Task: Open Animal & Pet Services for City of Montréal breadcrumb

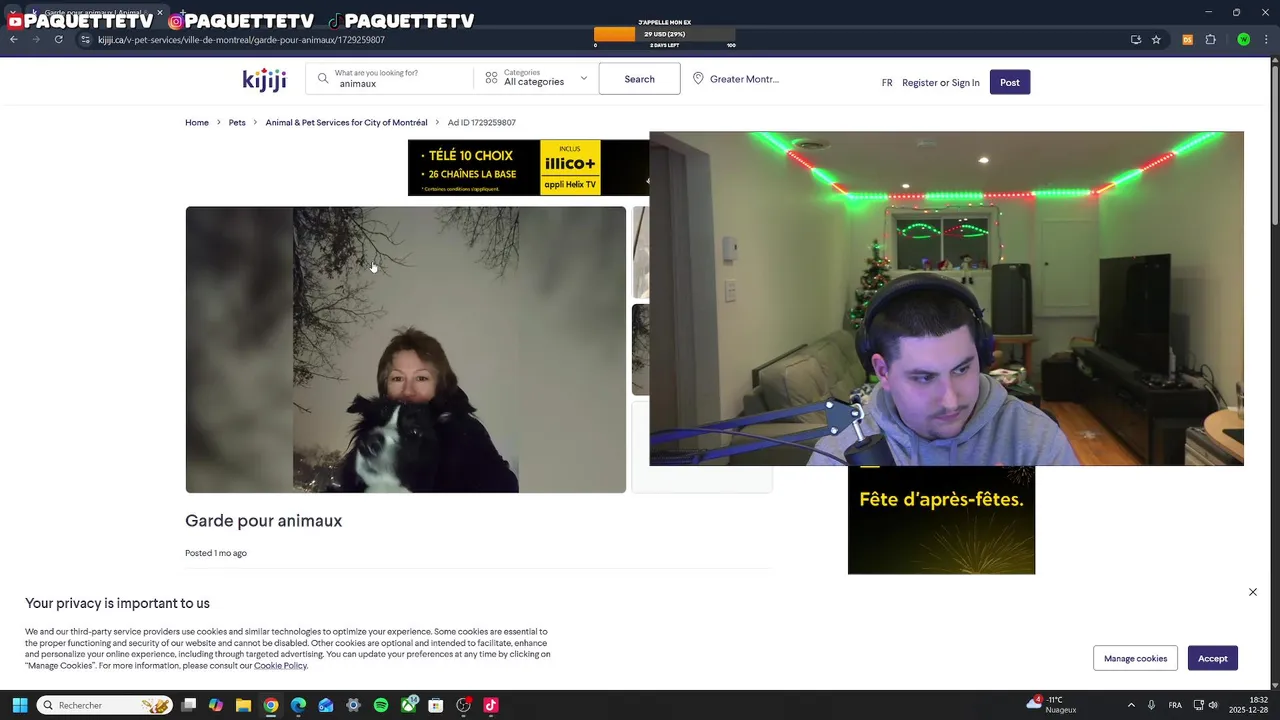Action: [x=346, y=122]
